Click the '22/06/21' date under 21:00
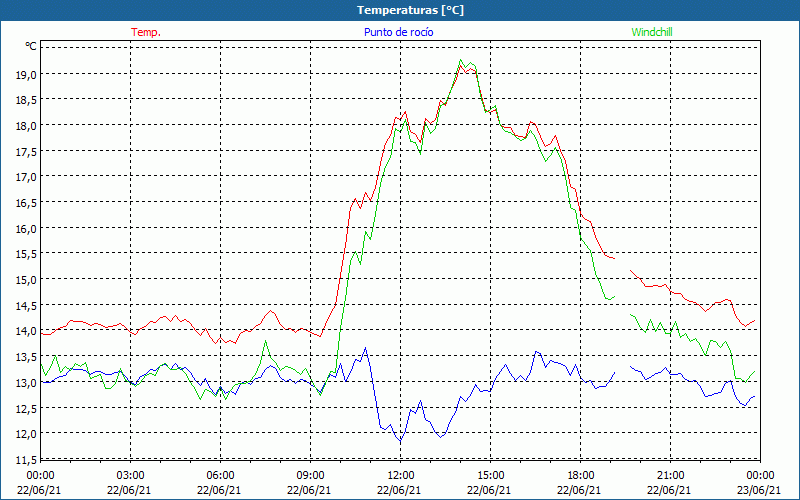This screenshot has width=800, height=500. pos(669,490)
